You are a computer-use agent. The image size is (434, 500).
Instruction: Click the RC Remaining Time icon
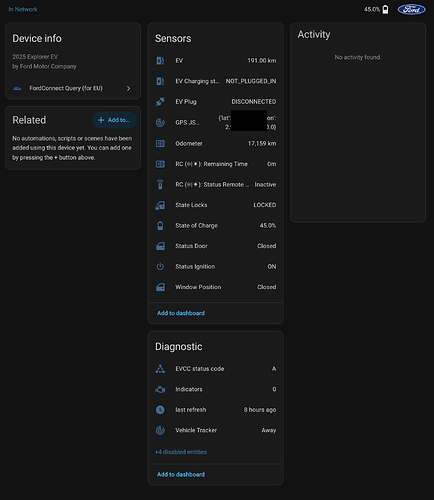160,164
